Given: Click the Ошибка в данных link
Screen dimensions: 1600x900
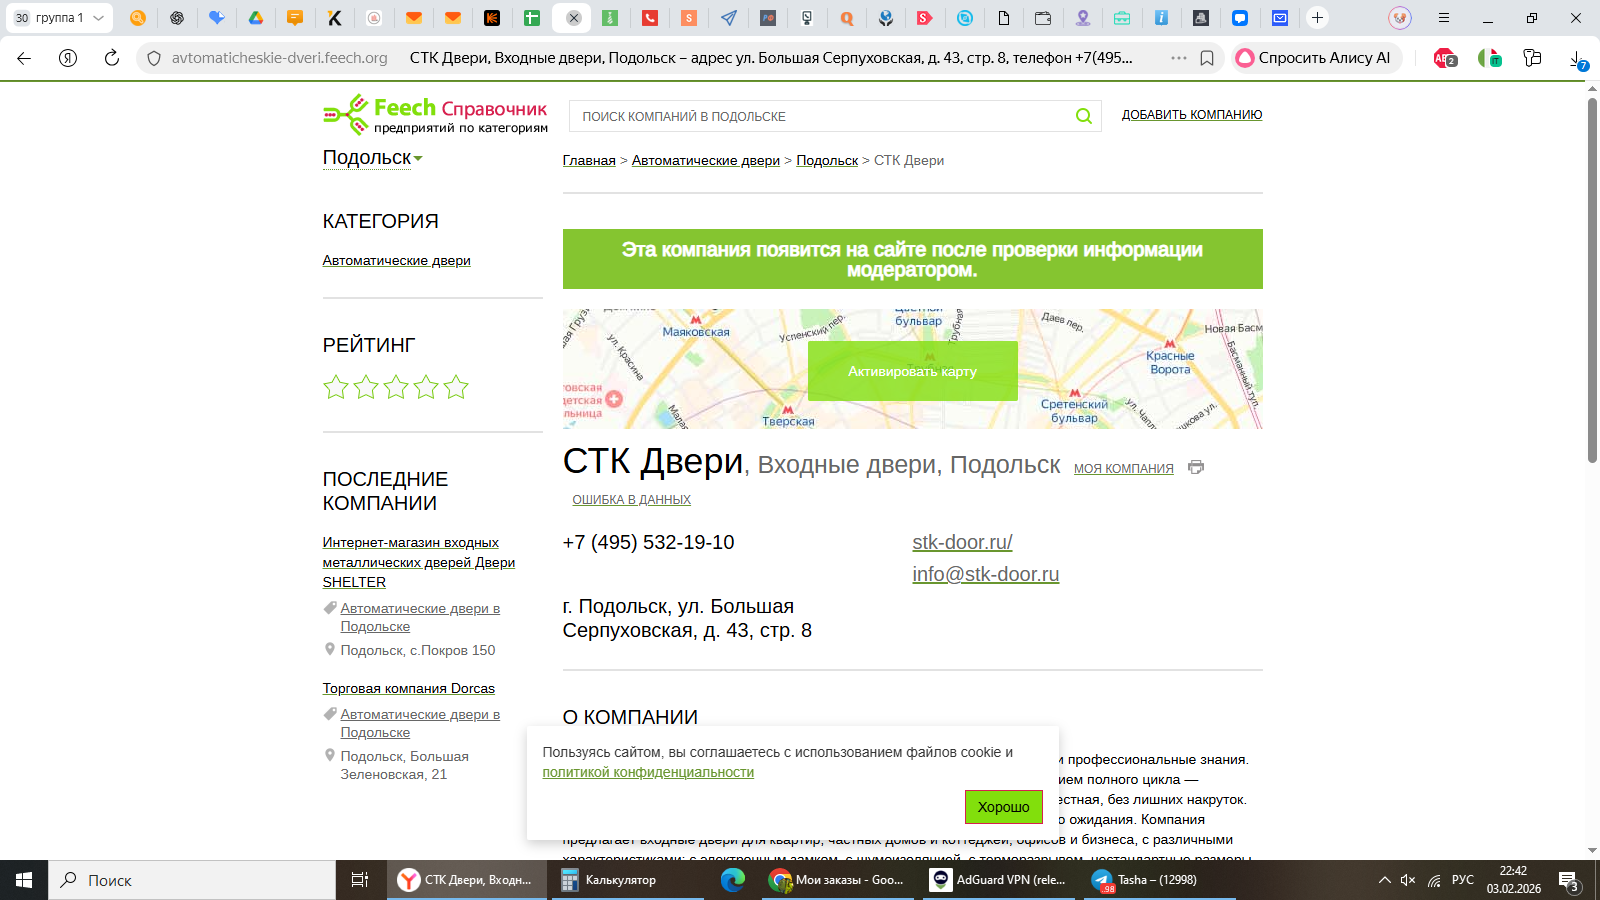Looking at the screenshot, I should click(631, 499).
